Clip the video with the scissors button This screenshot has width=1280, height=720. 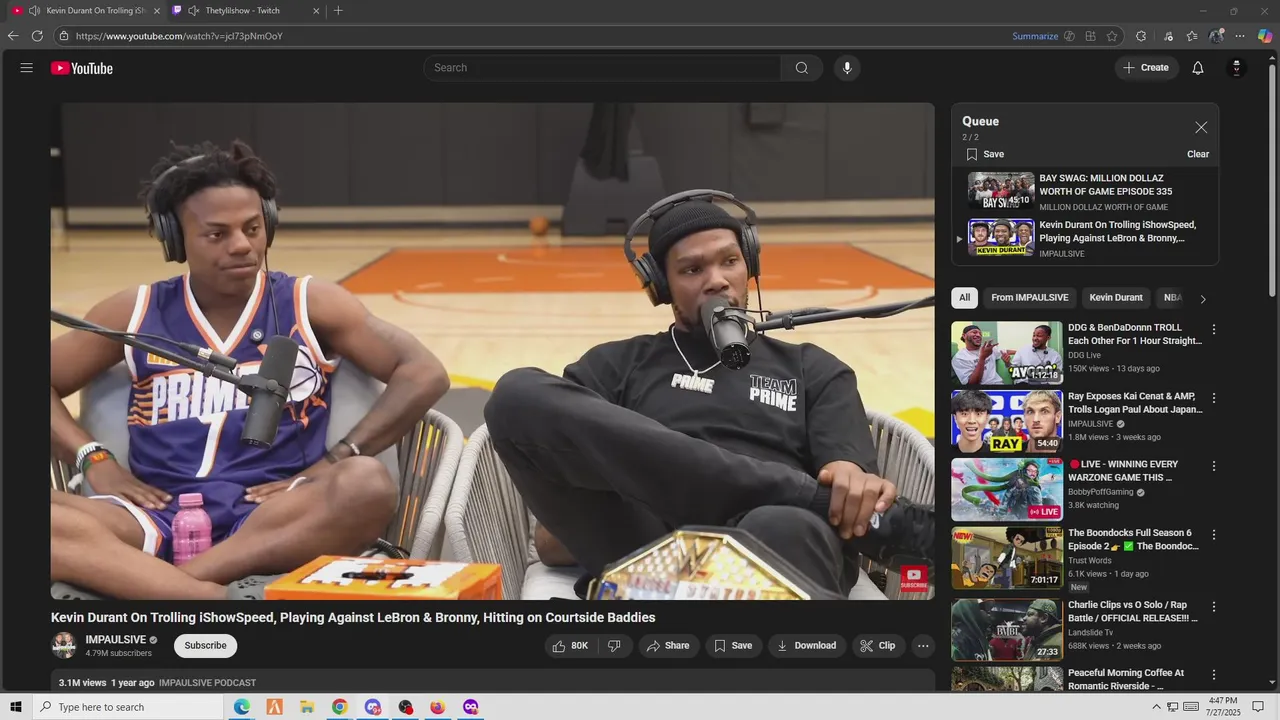click(878, 646)
